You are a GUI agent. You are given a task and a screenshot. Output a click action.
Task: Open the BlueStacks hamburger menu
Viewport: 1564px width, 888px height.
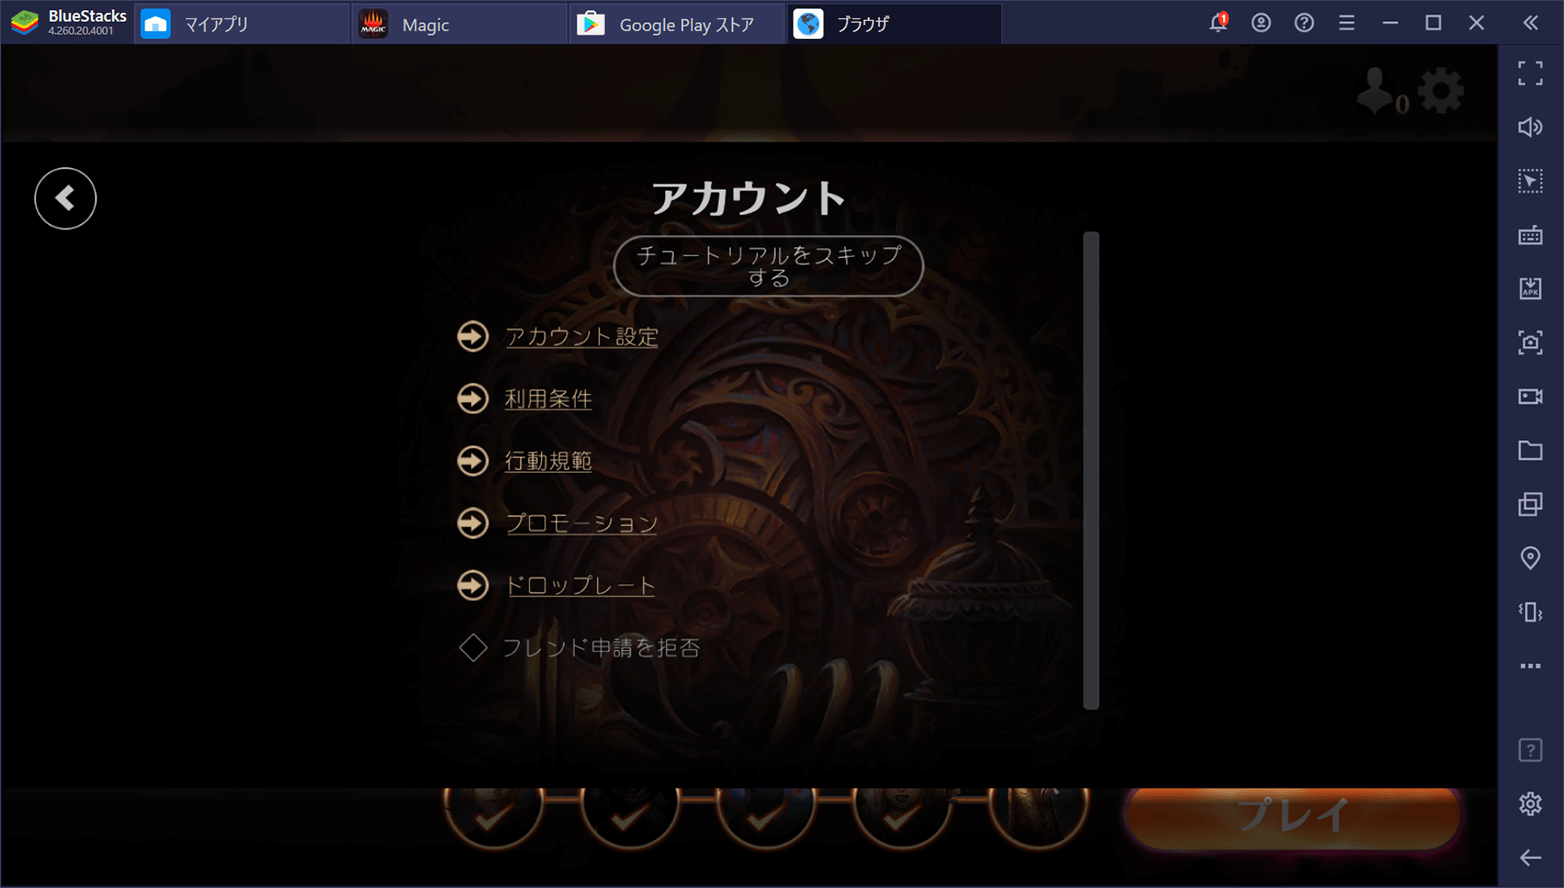pyautogui.click(x=1347, y=22)
